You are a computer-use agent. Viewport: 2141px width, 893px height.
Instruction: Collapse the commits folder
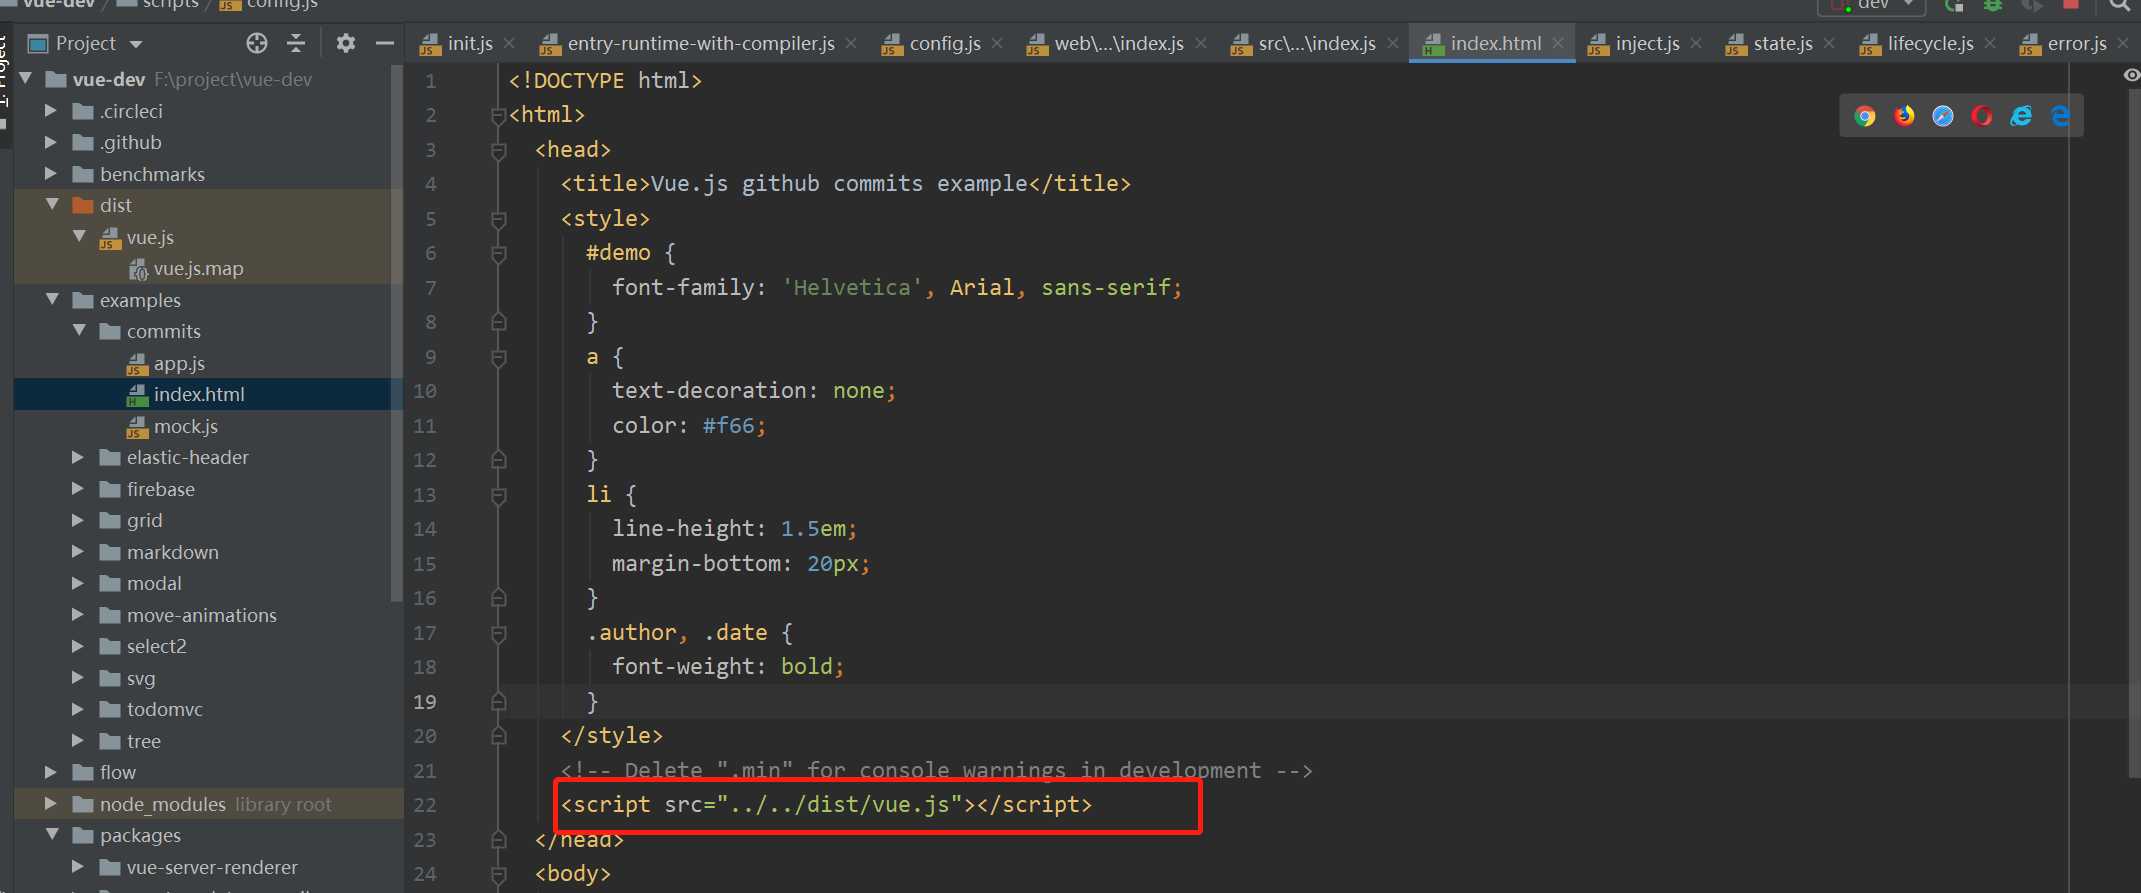click(x=79, y=330)
